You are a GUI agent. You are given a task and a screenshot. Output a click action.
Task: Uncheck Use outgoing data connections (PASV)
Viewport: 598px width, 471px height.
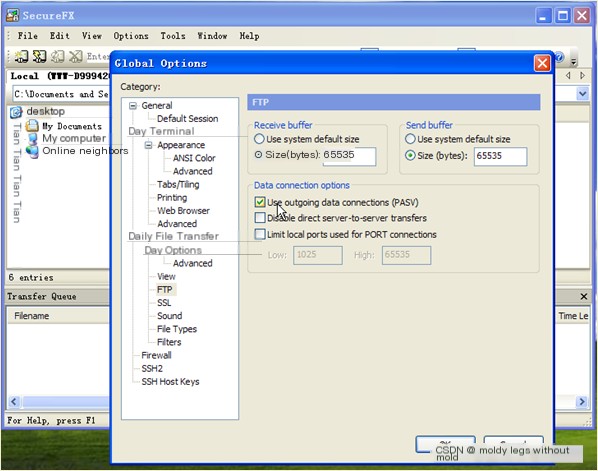[260, 202]
